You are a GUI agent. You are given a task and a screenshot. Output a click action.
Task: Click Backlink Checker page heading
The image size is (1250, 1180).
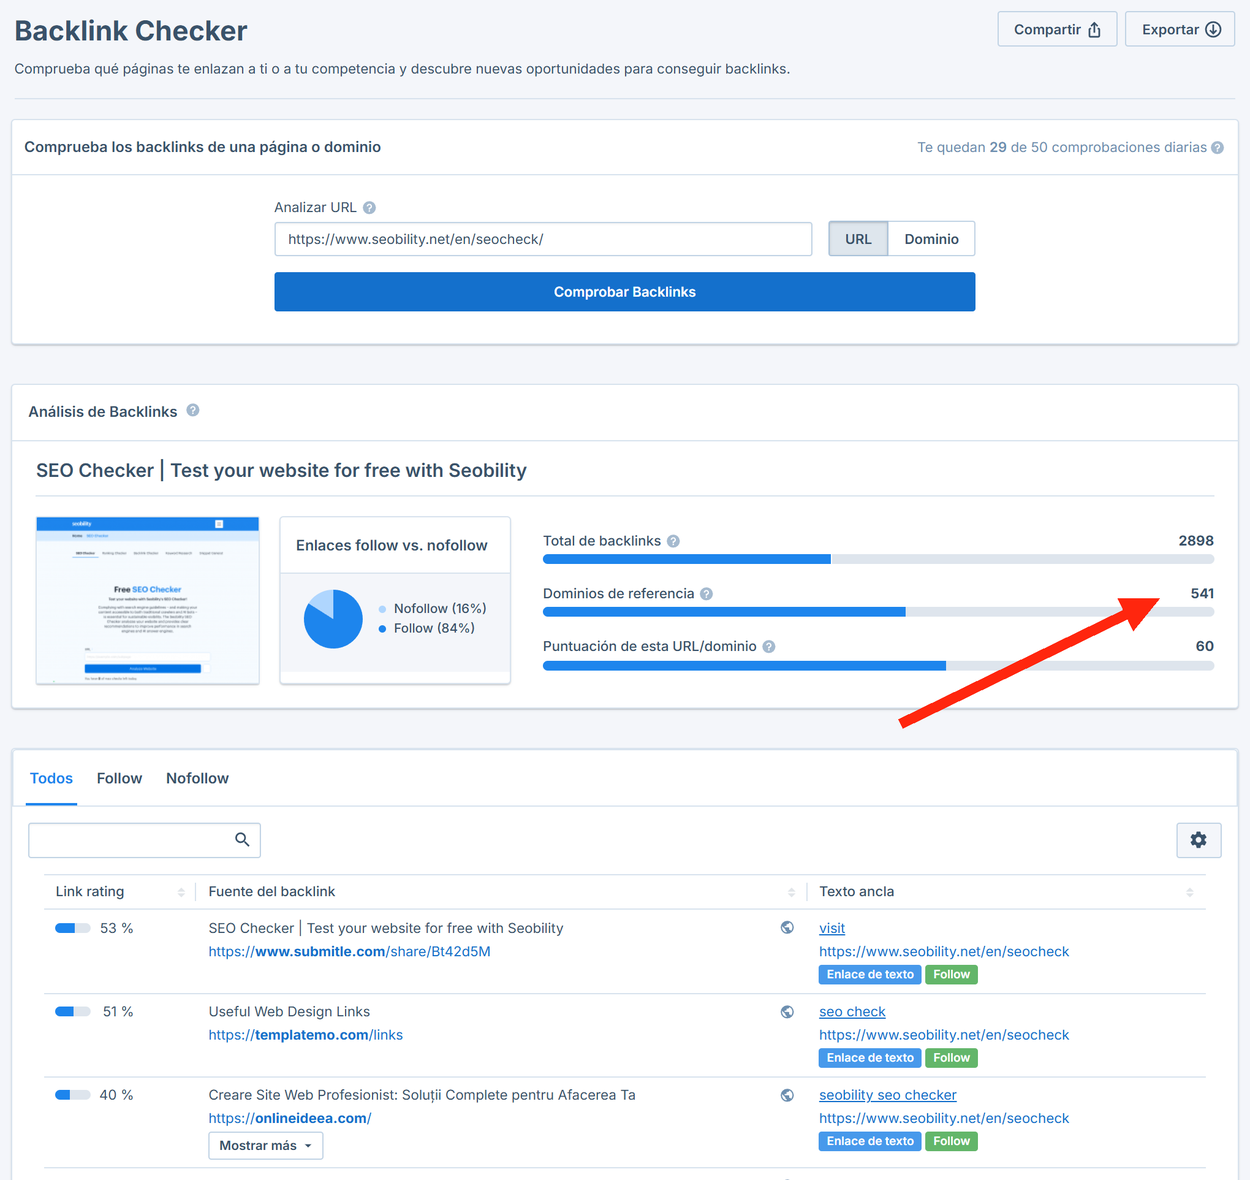click(131, 31)
